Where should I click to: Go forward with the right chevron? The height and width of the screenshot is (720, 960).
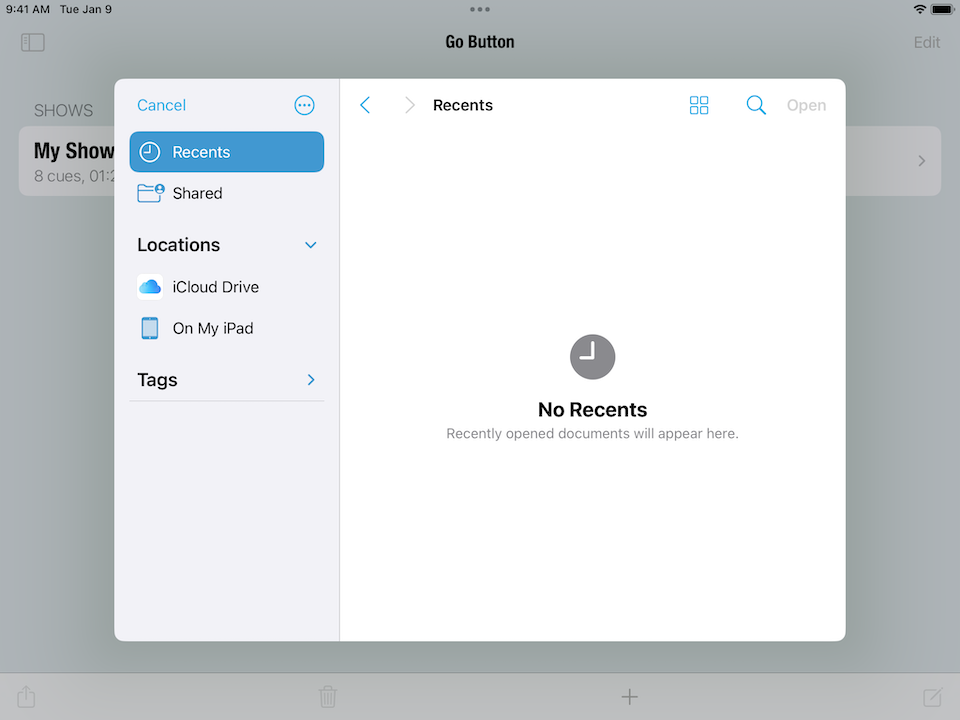(409, 105)
